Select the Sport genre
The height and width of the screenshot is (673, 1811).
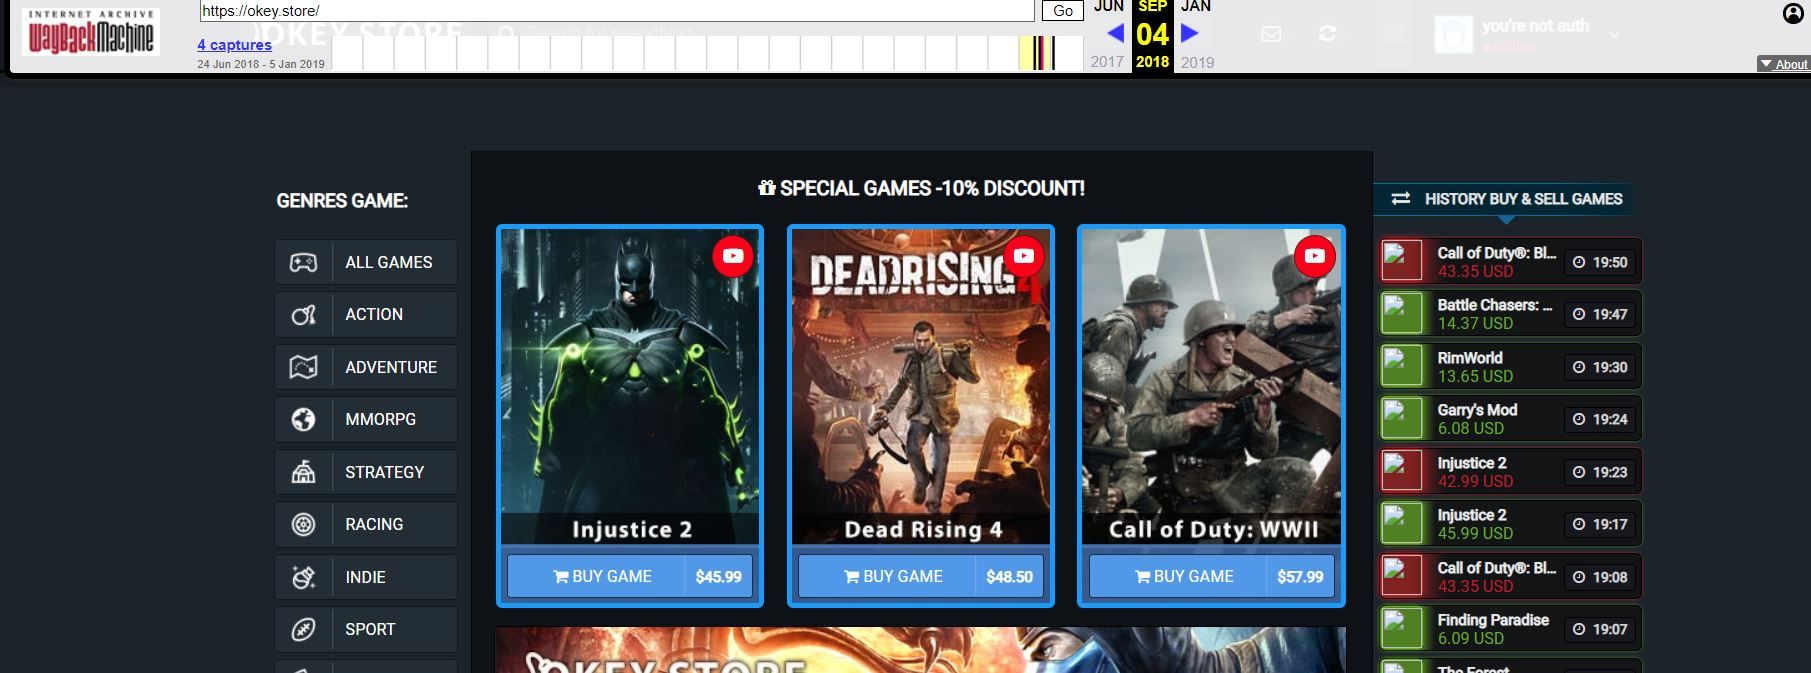click(x=366, y=629)
